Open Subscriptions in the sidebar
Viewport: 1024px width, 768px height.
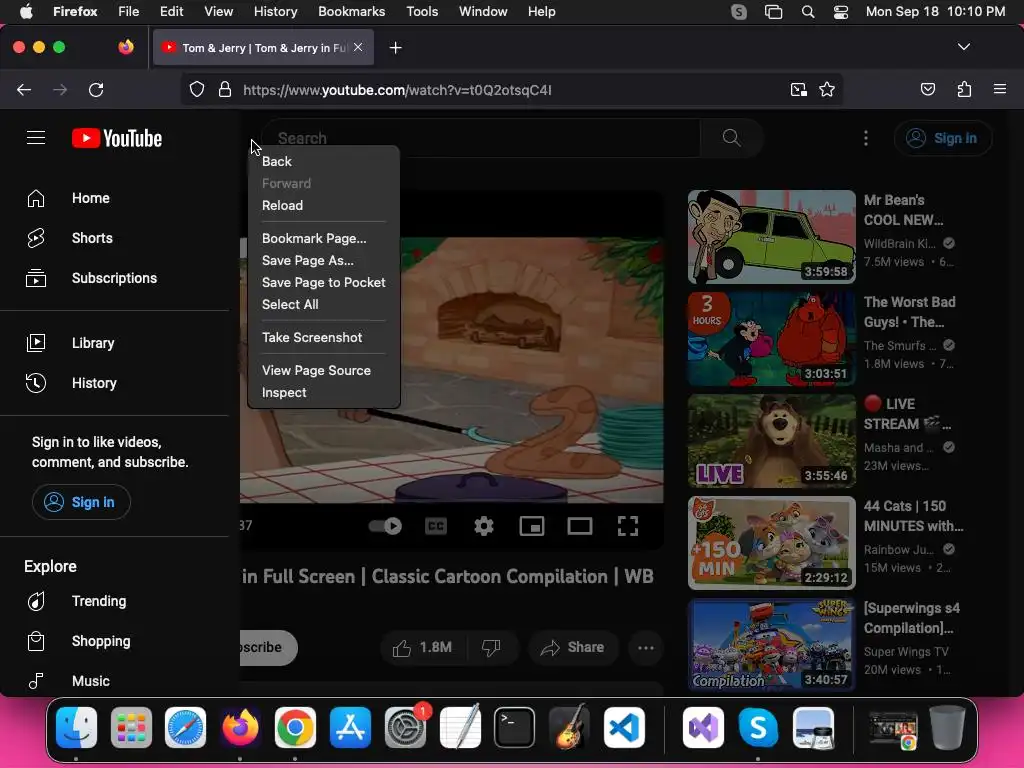[x=114, y=278]
